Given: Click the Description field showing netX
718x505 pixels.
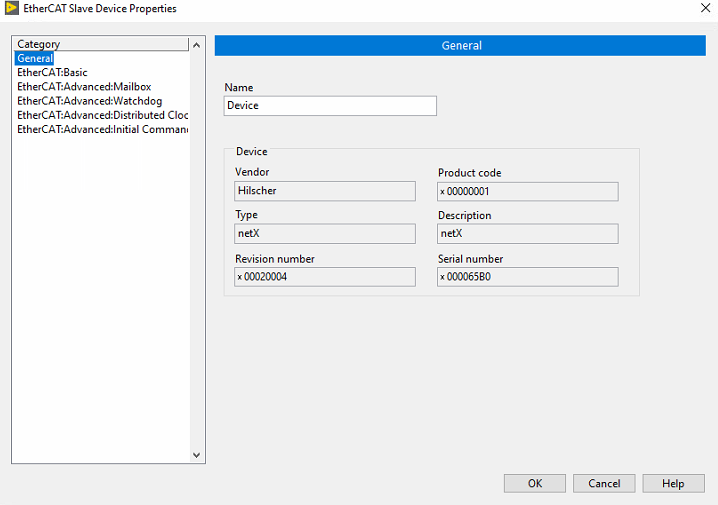Looking at the screenshot, I should [528, 233].
